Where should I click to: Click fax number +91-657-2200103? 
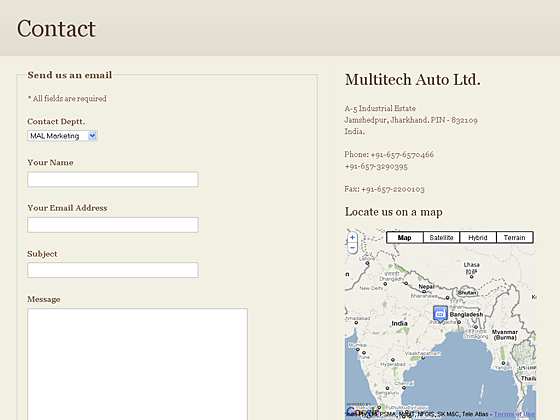click(x=393, y=189)
